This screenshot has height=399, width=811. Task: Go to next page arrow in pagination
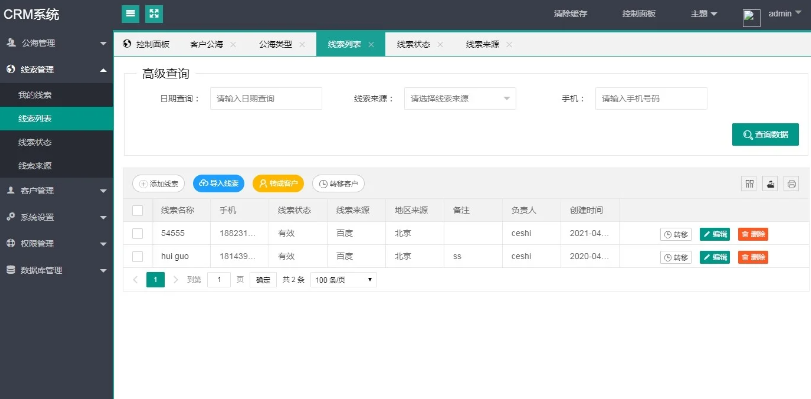pyautogui.click(x=176, y=280)
